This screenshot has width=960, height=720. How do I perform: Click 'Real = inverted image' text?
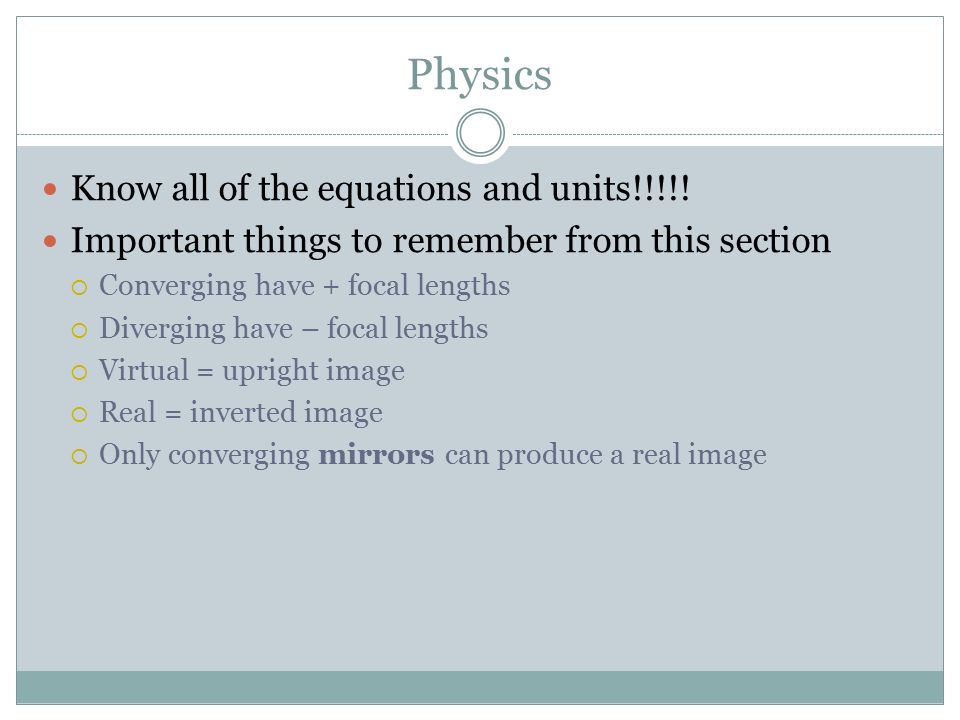(241, 413)
